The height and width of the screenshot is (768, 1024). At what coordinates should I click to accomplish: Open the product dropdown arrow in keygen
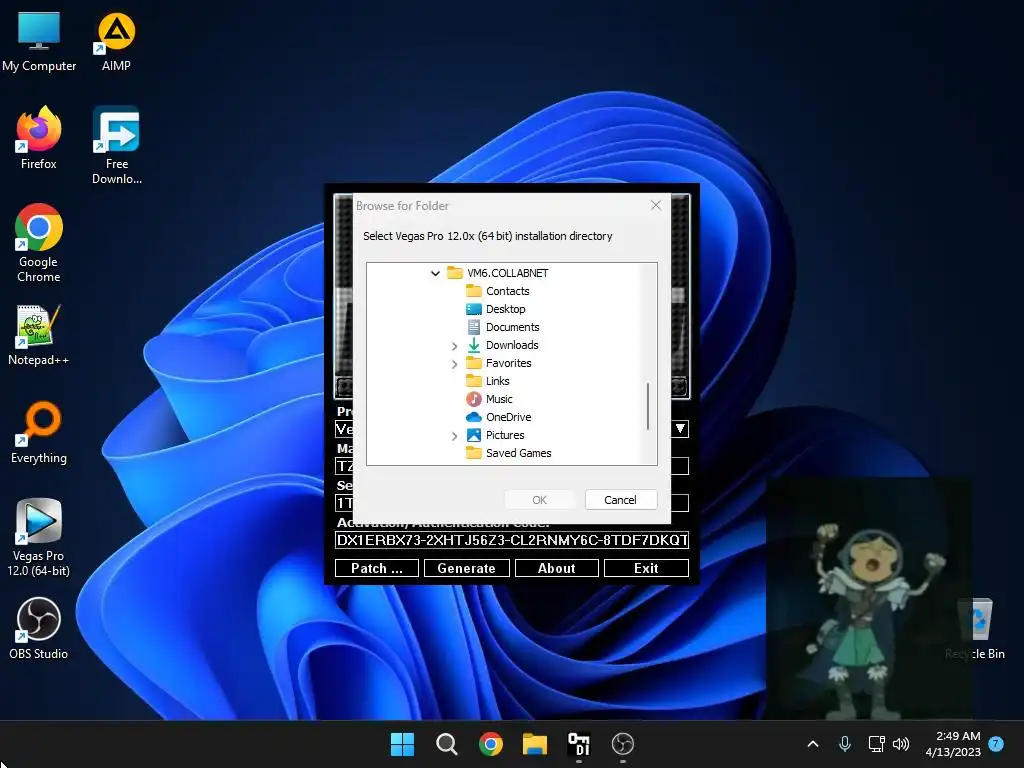click(680, 429)
